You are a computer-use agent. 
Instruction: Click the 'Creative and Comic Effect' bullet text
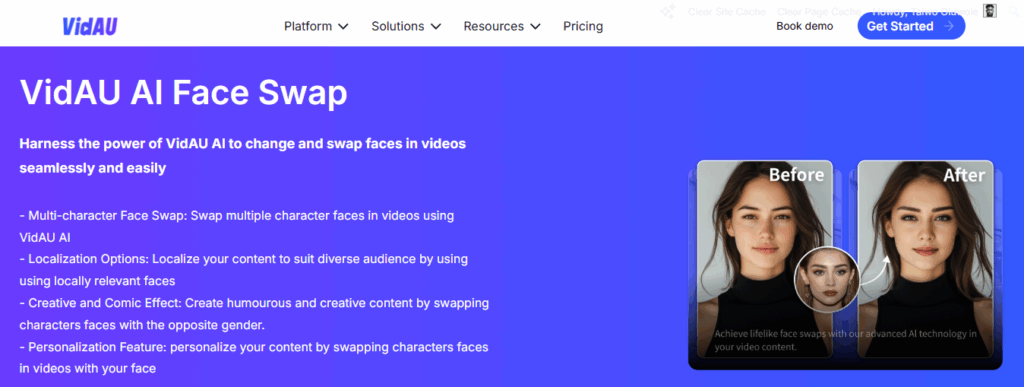[x=254, y=314]
